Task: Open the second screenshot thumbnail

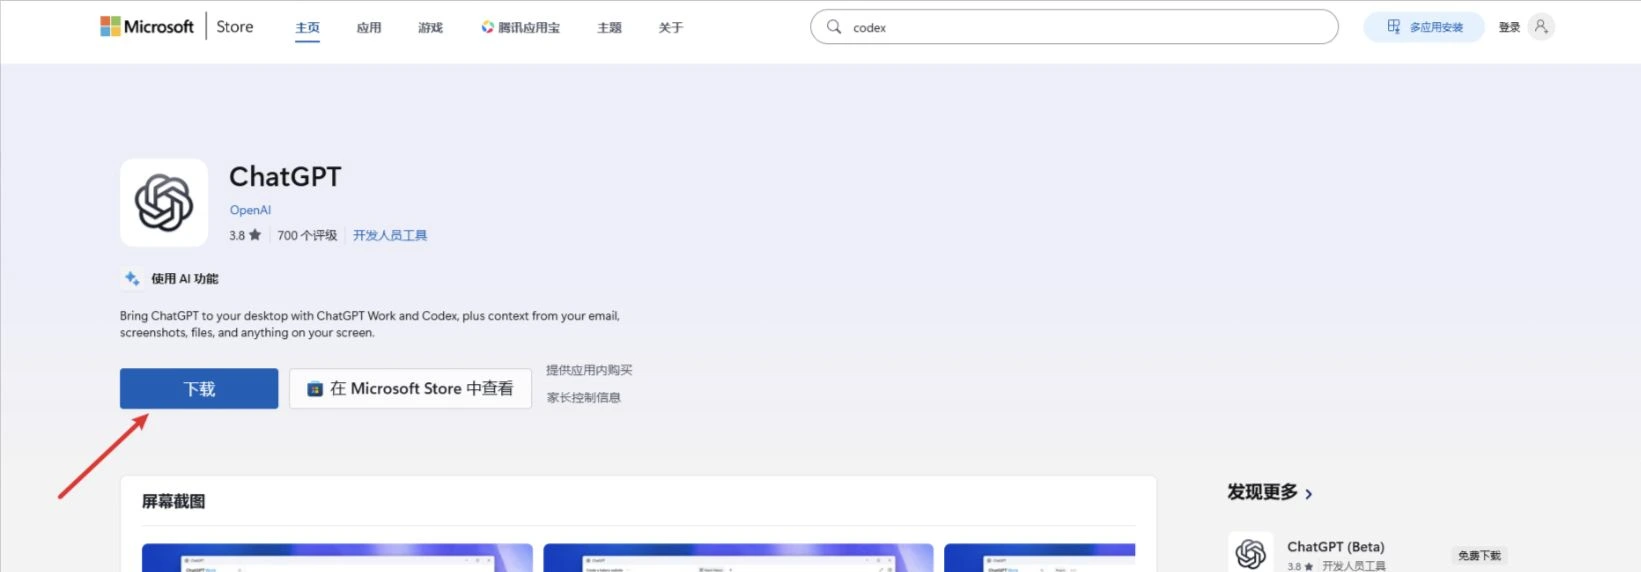Action: tap(738, 558)
